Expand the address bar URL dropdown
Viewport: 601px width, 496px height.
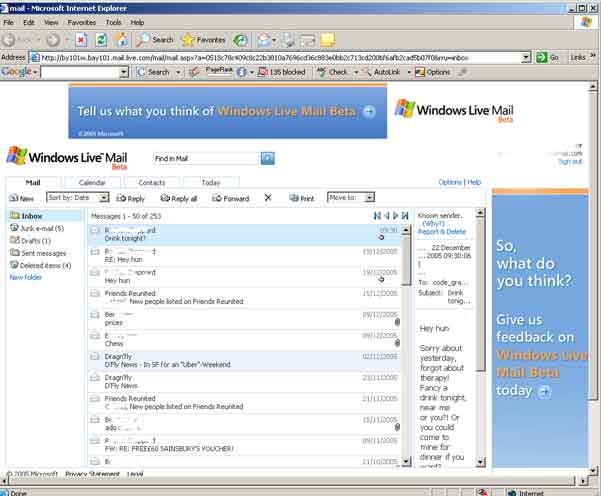tap(526, 58)
